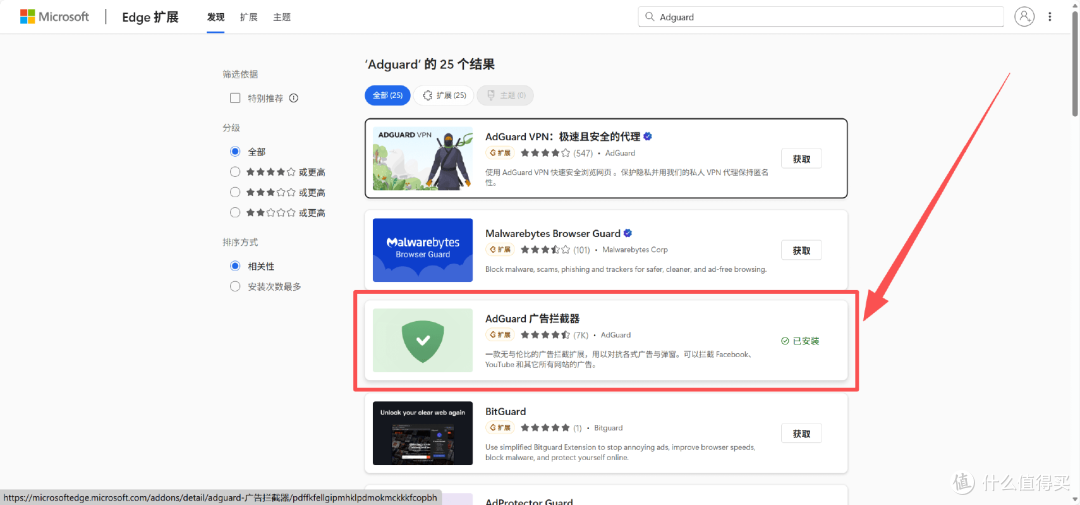1080x505 pixels.
Task: Select four stars 或更高 rating filter
Action: pyautogui.click(x=235, y=172)
